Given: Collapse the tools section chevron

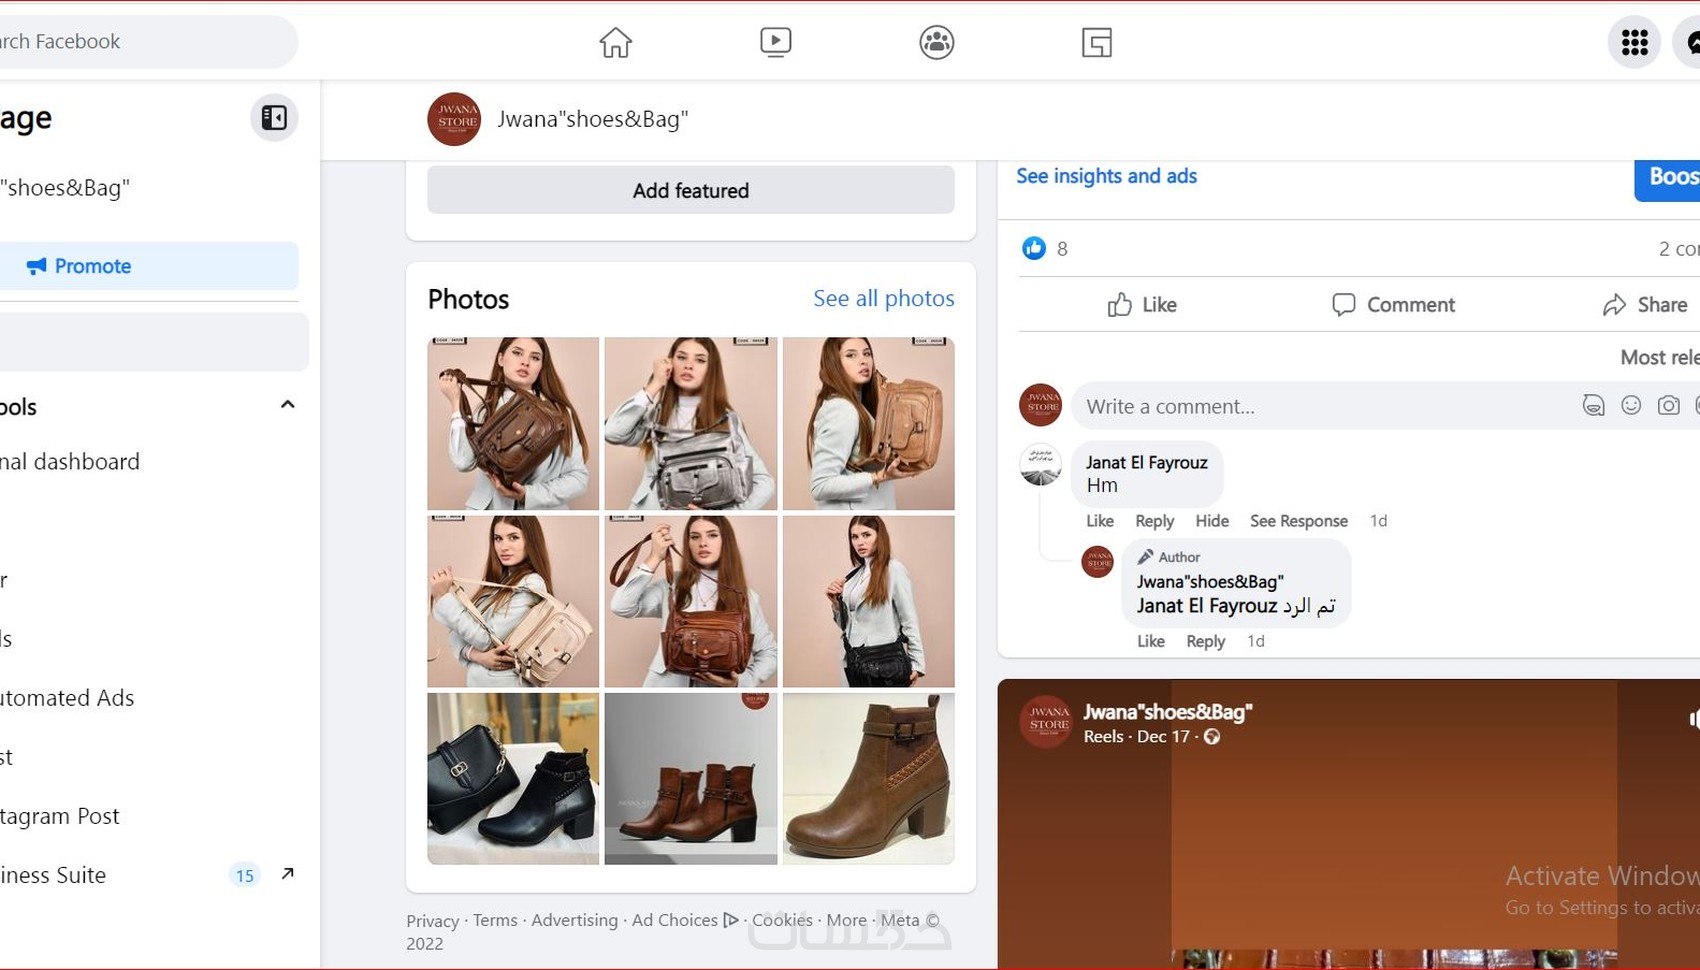Looking at the screenshot, I should [287, 405].
